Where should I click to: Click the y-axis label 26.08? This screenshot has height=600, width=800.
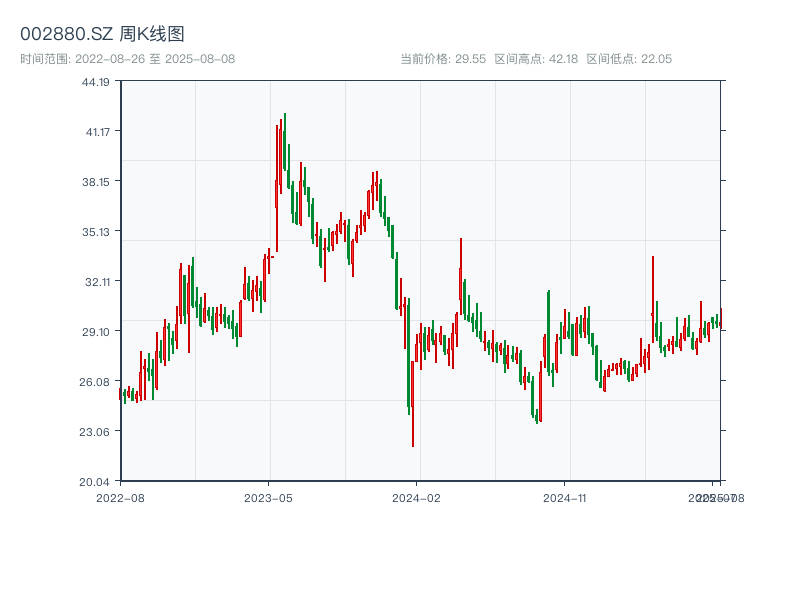tap(94, 382)
